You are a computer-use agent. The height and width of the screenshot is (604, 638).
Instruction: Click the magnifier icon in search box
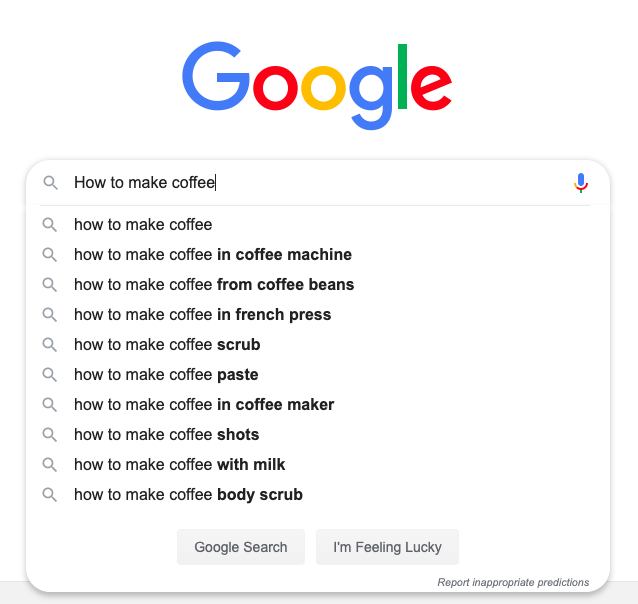click(x=50, y=183)
